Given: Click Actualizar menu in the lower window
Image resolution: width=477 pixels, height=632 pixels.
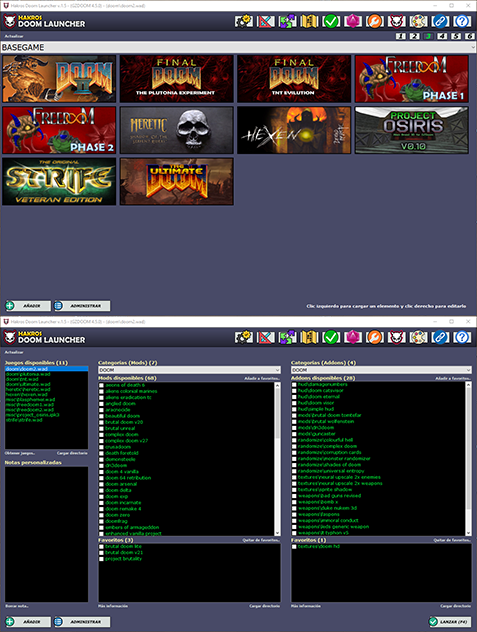Looking at the screenshot, I should click(x=14, y=352).
